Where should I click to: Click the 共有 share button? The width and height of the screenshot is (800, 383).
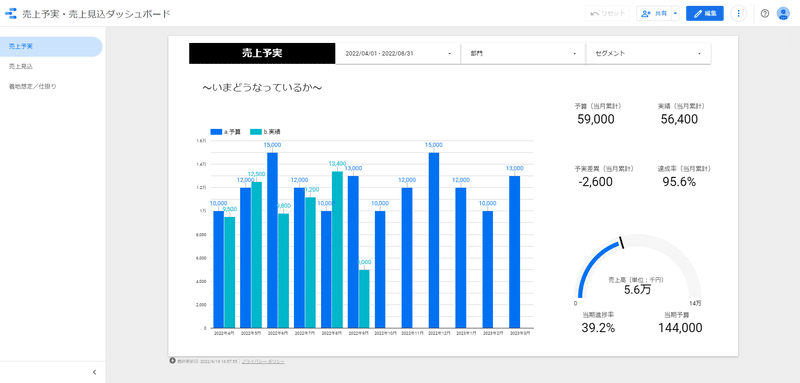point(654,14)
